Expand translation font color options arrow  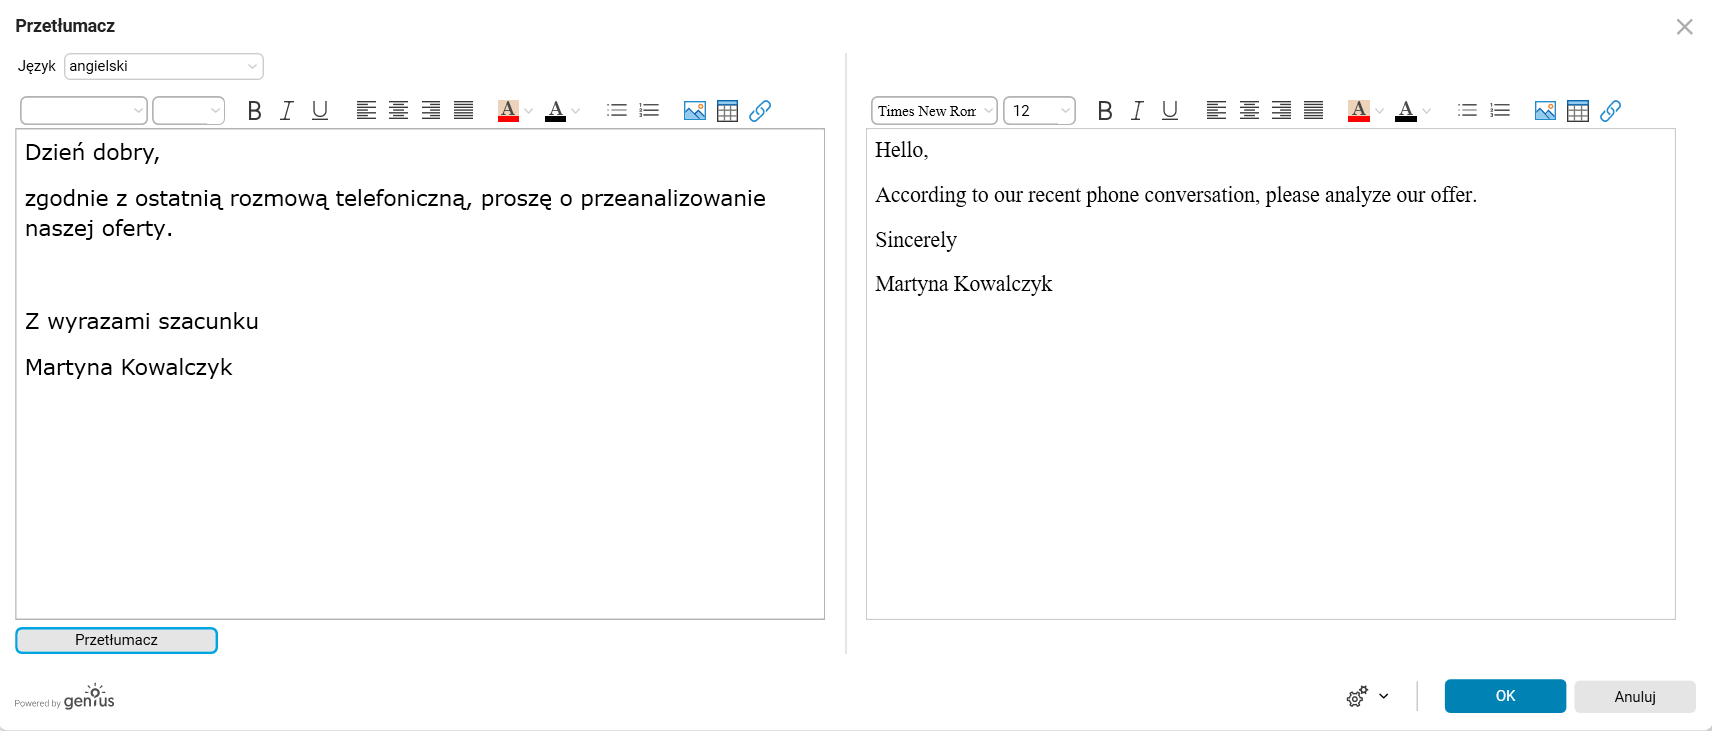click(x=1426, y=111)
